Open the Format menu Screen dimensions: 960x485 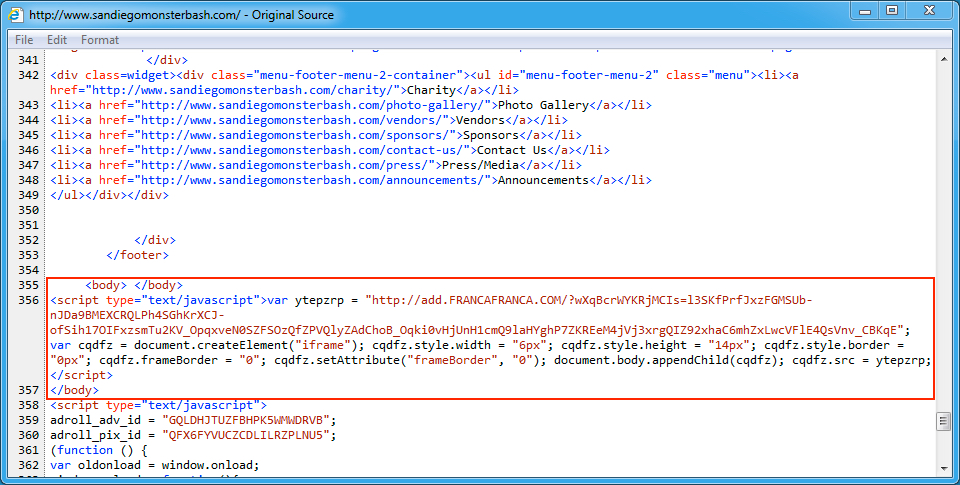click(100, 40)
